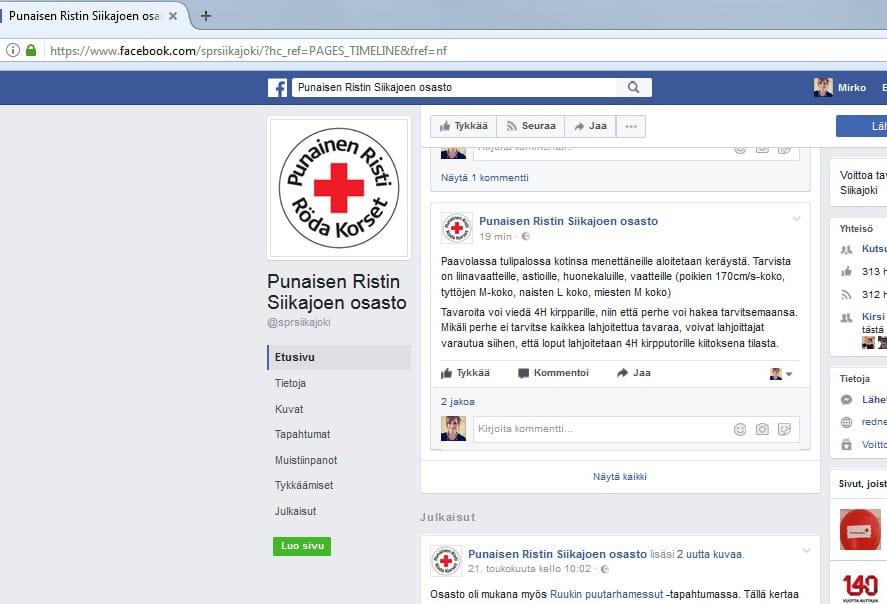The width and height of the screenshot is (887, 604).
Task: Click Jaa on the collection post
Action: (x=634, y=373)
